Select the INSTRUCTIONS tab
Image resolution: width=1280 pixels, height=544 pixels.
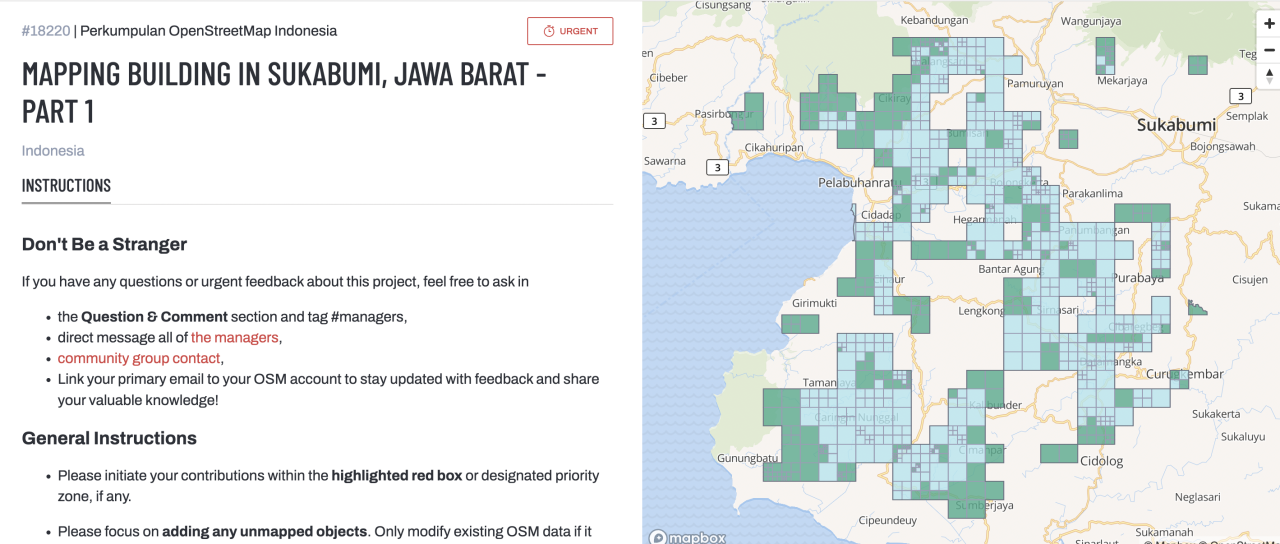pyautogui.click(x=66, y=185)
